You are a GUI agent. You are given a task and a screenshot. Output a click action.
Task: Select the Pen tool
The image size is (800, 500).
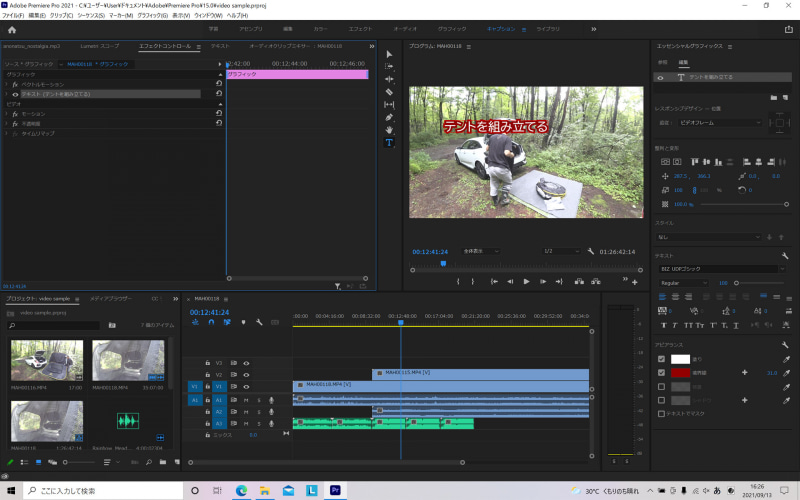(389, 117)
